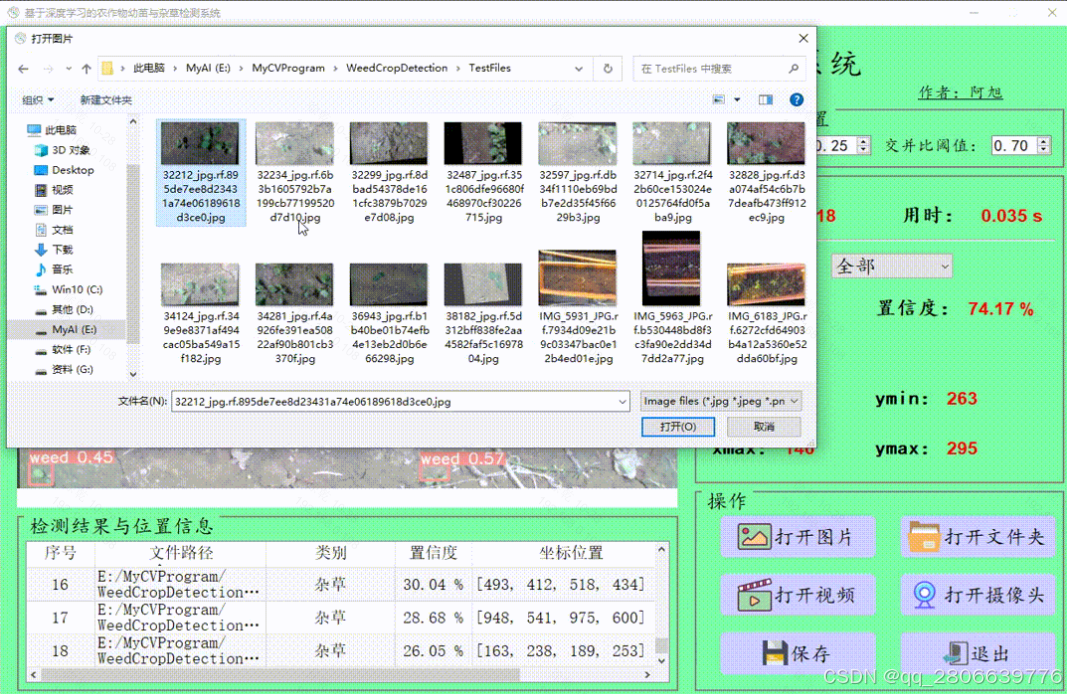This screenshot has height=694, width=1067.
Task: Click the file name input field
Action: (x=400, y=402)
